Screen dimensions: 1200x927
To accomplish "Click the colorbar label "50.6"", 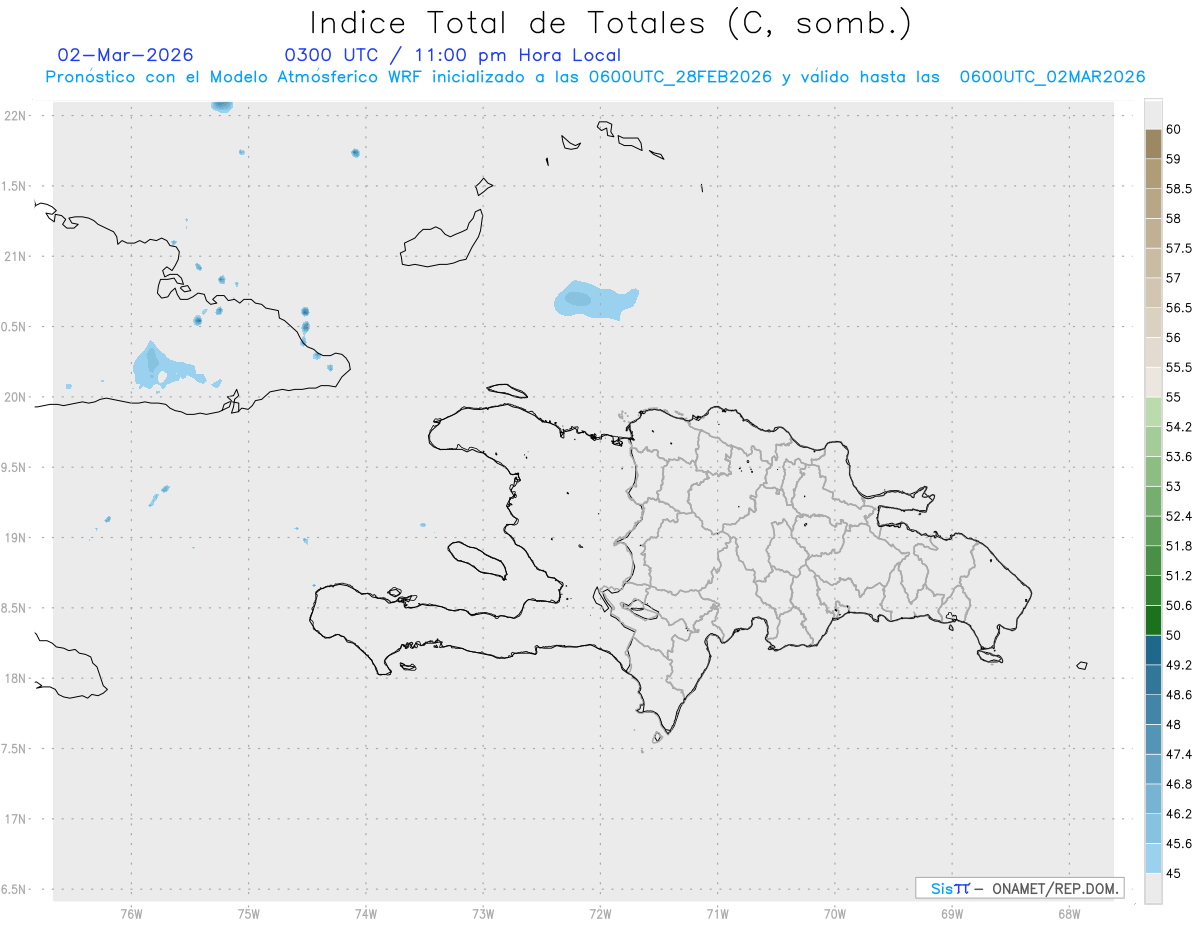I will point(1179,606).
